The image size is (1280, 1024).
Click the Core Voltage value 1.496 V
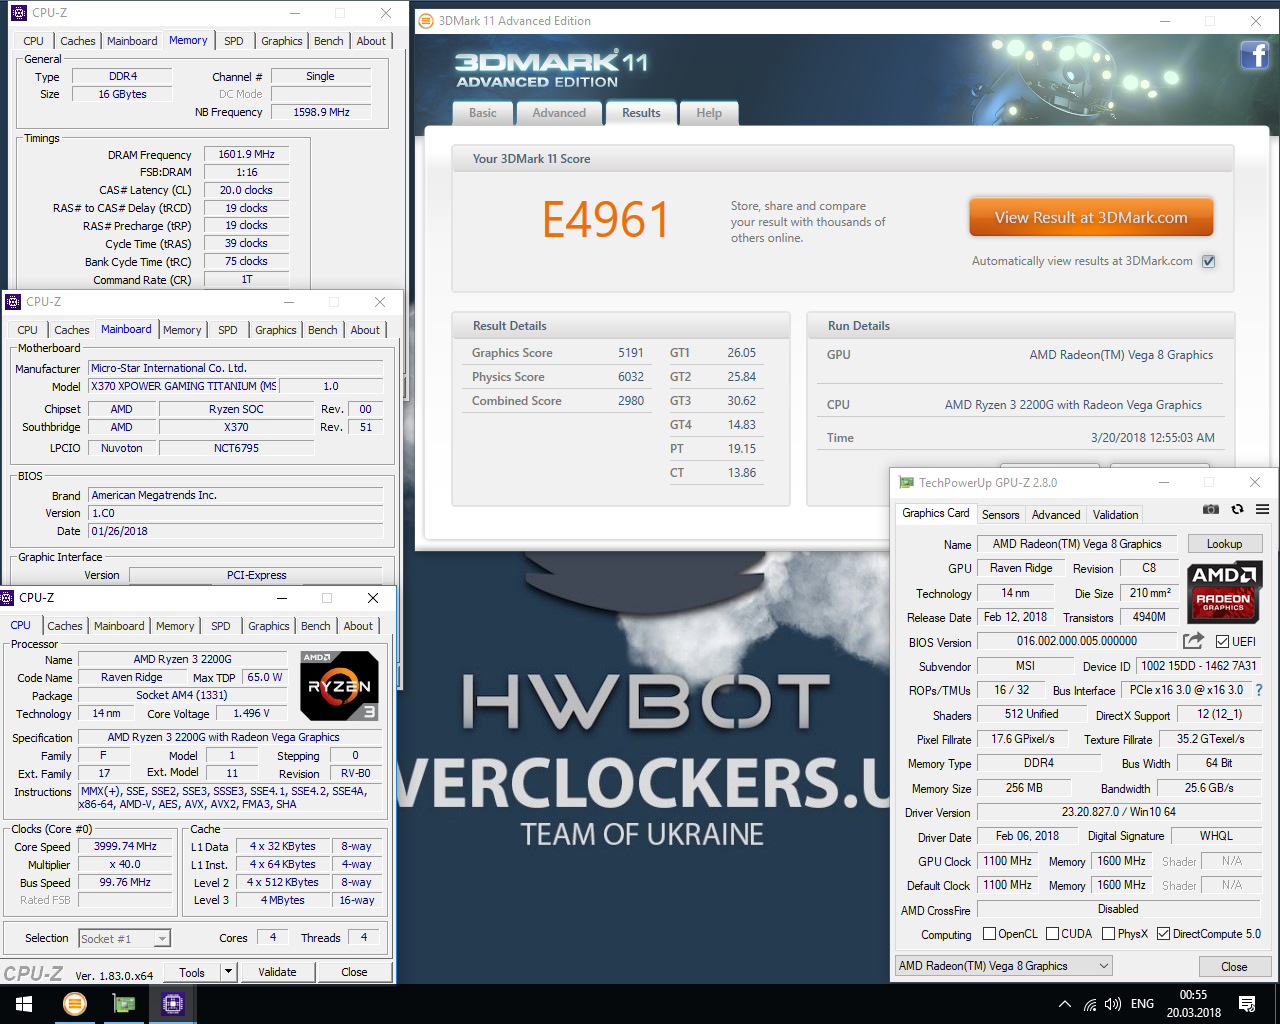[251, 713]
